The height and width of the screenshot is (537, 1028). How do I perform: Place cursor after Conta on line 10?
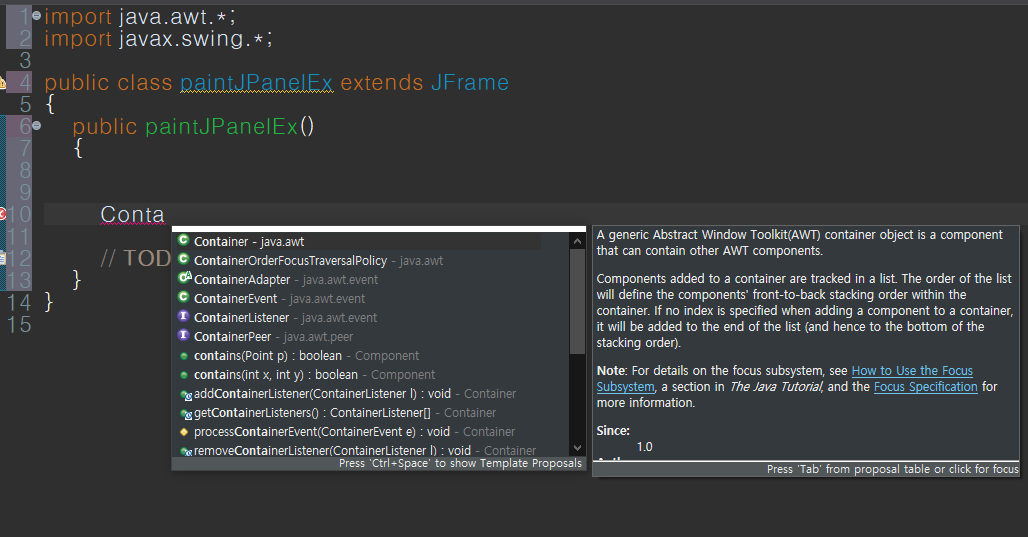tap(165, 214)
